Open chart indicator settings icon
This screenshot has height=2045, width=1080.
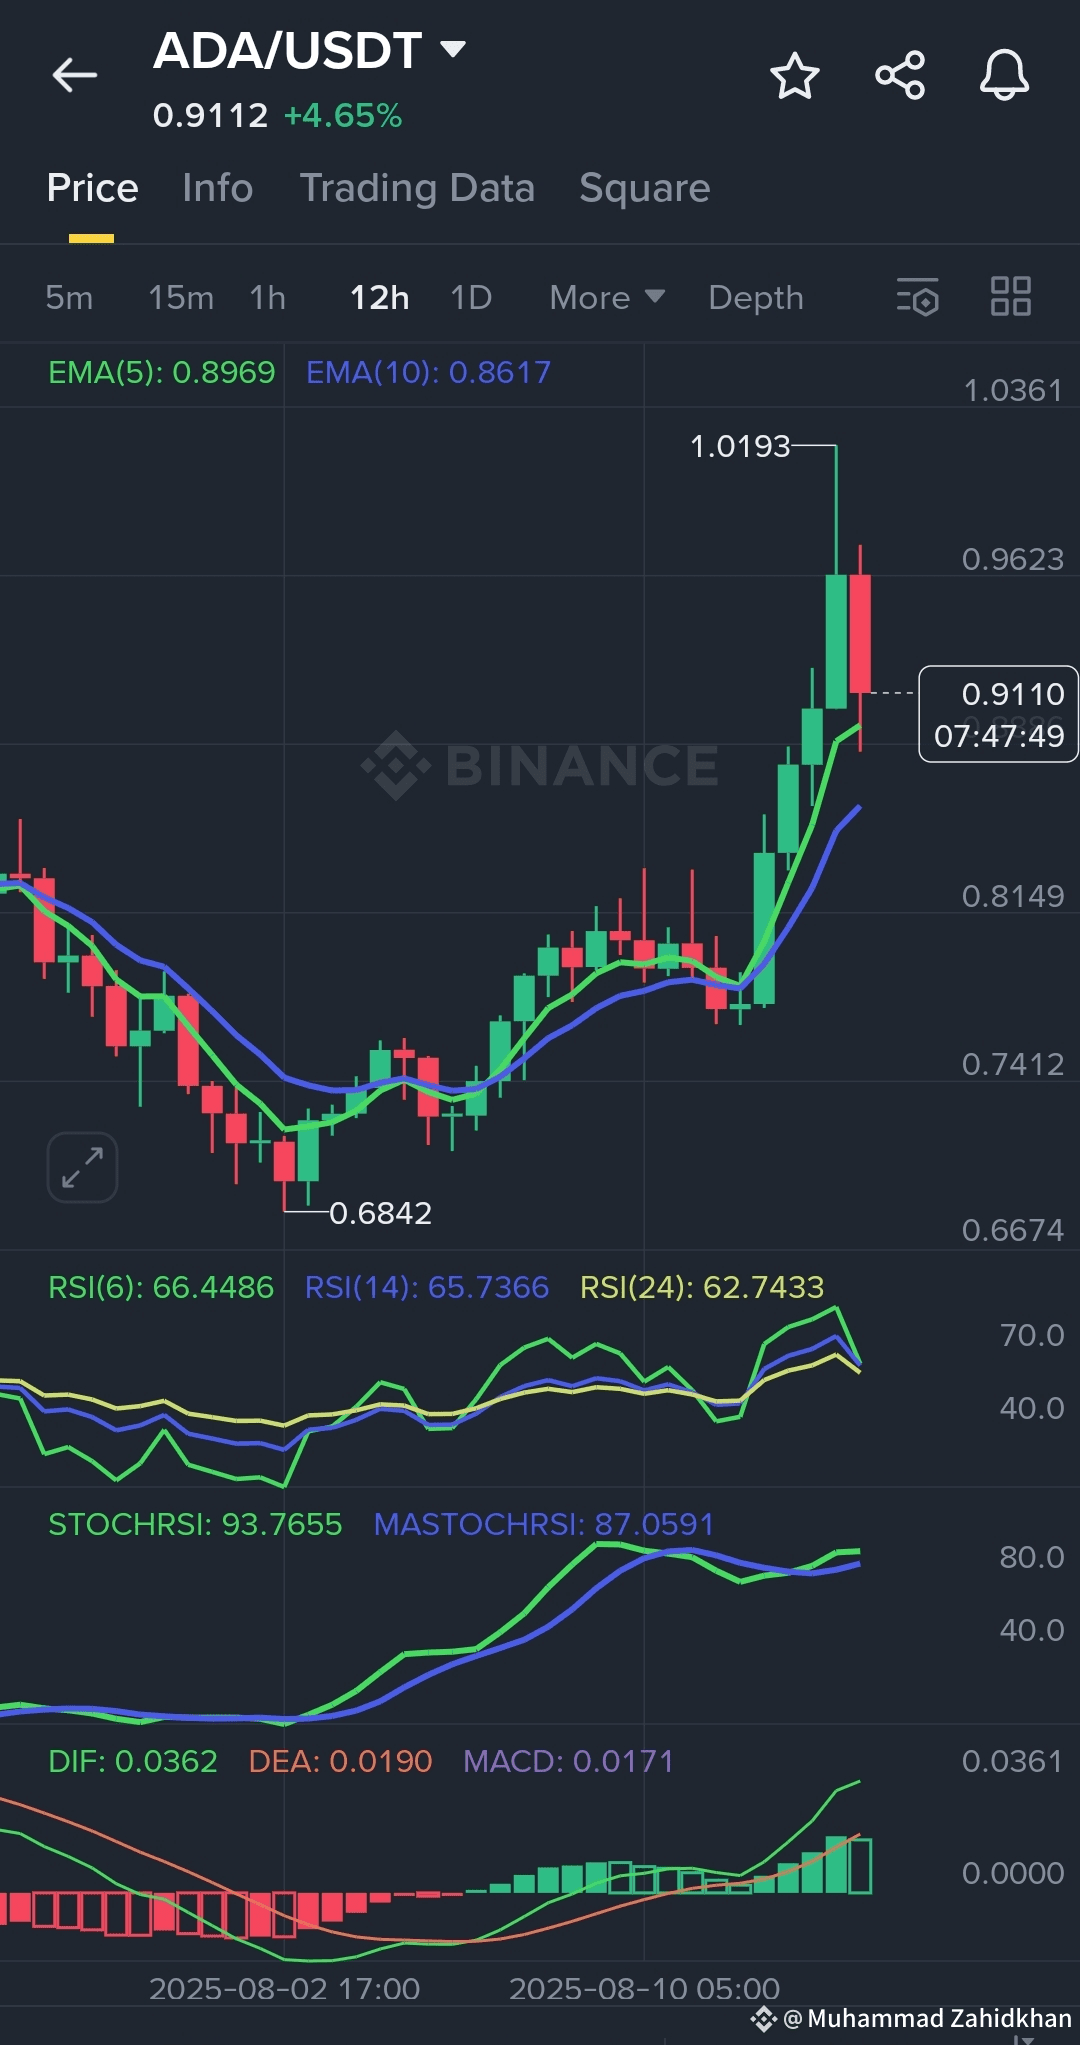pos(918,297)
